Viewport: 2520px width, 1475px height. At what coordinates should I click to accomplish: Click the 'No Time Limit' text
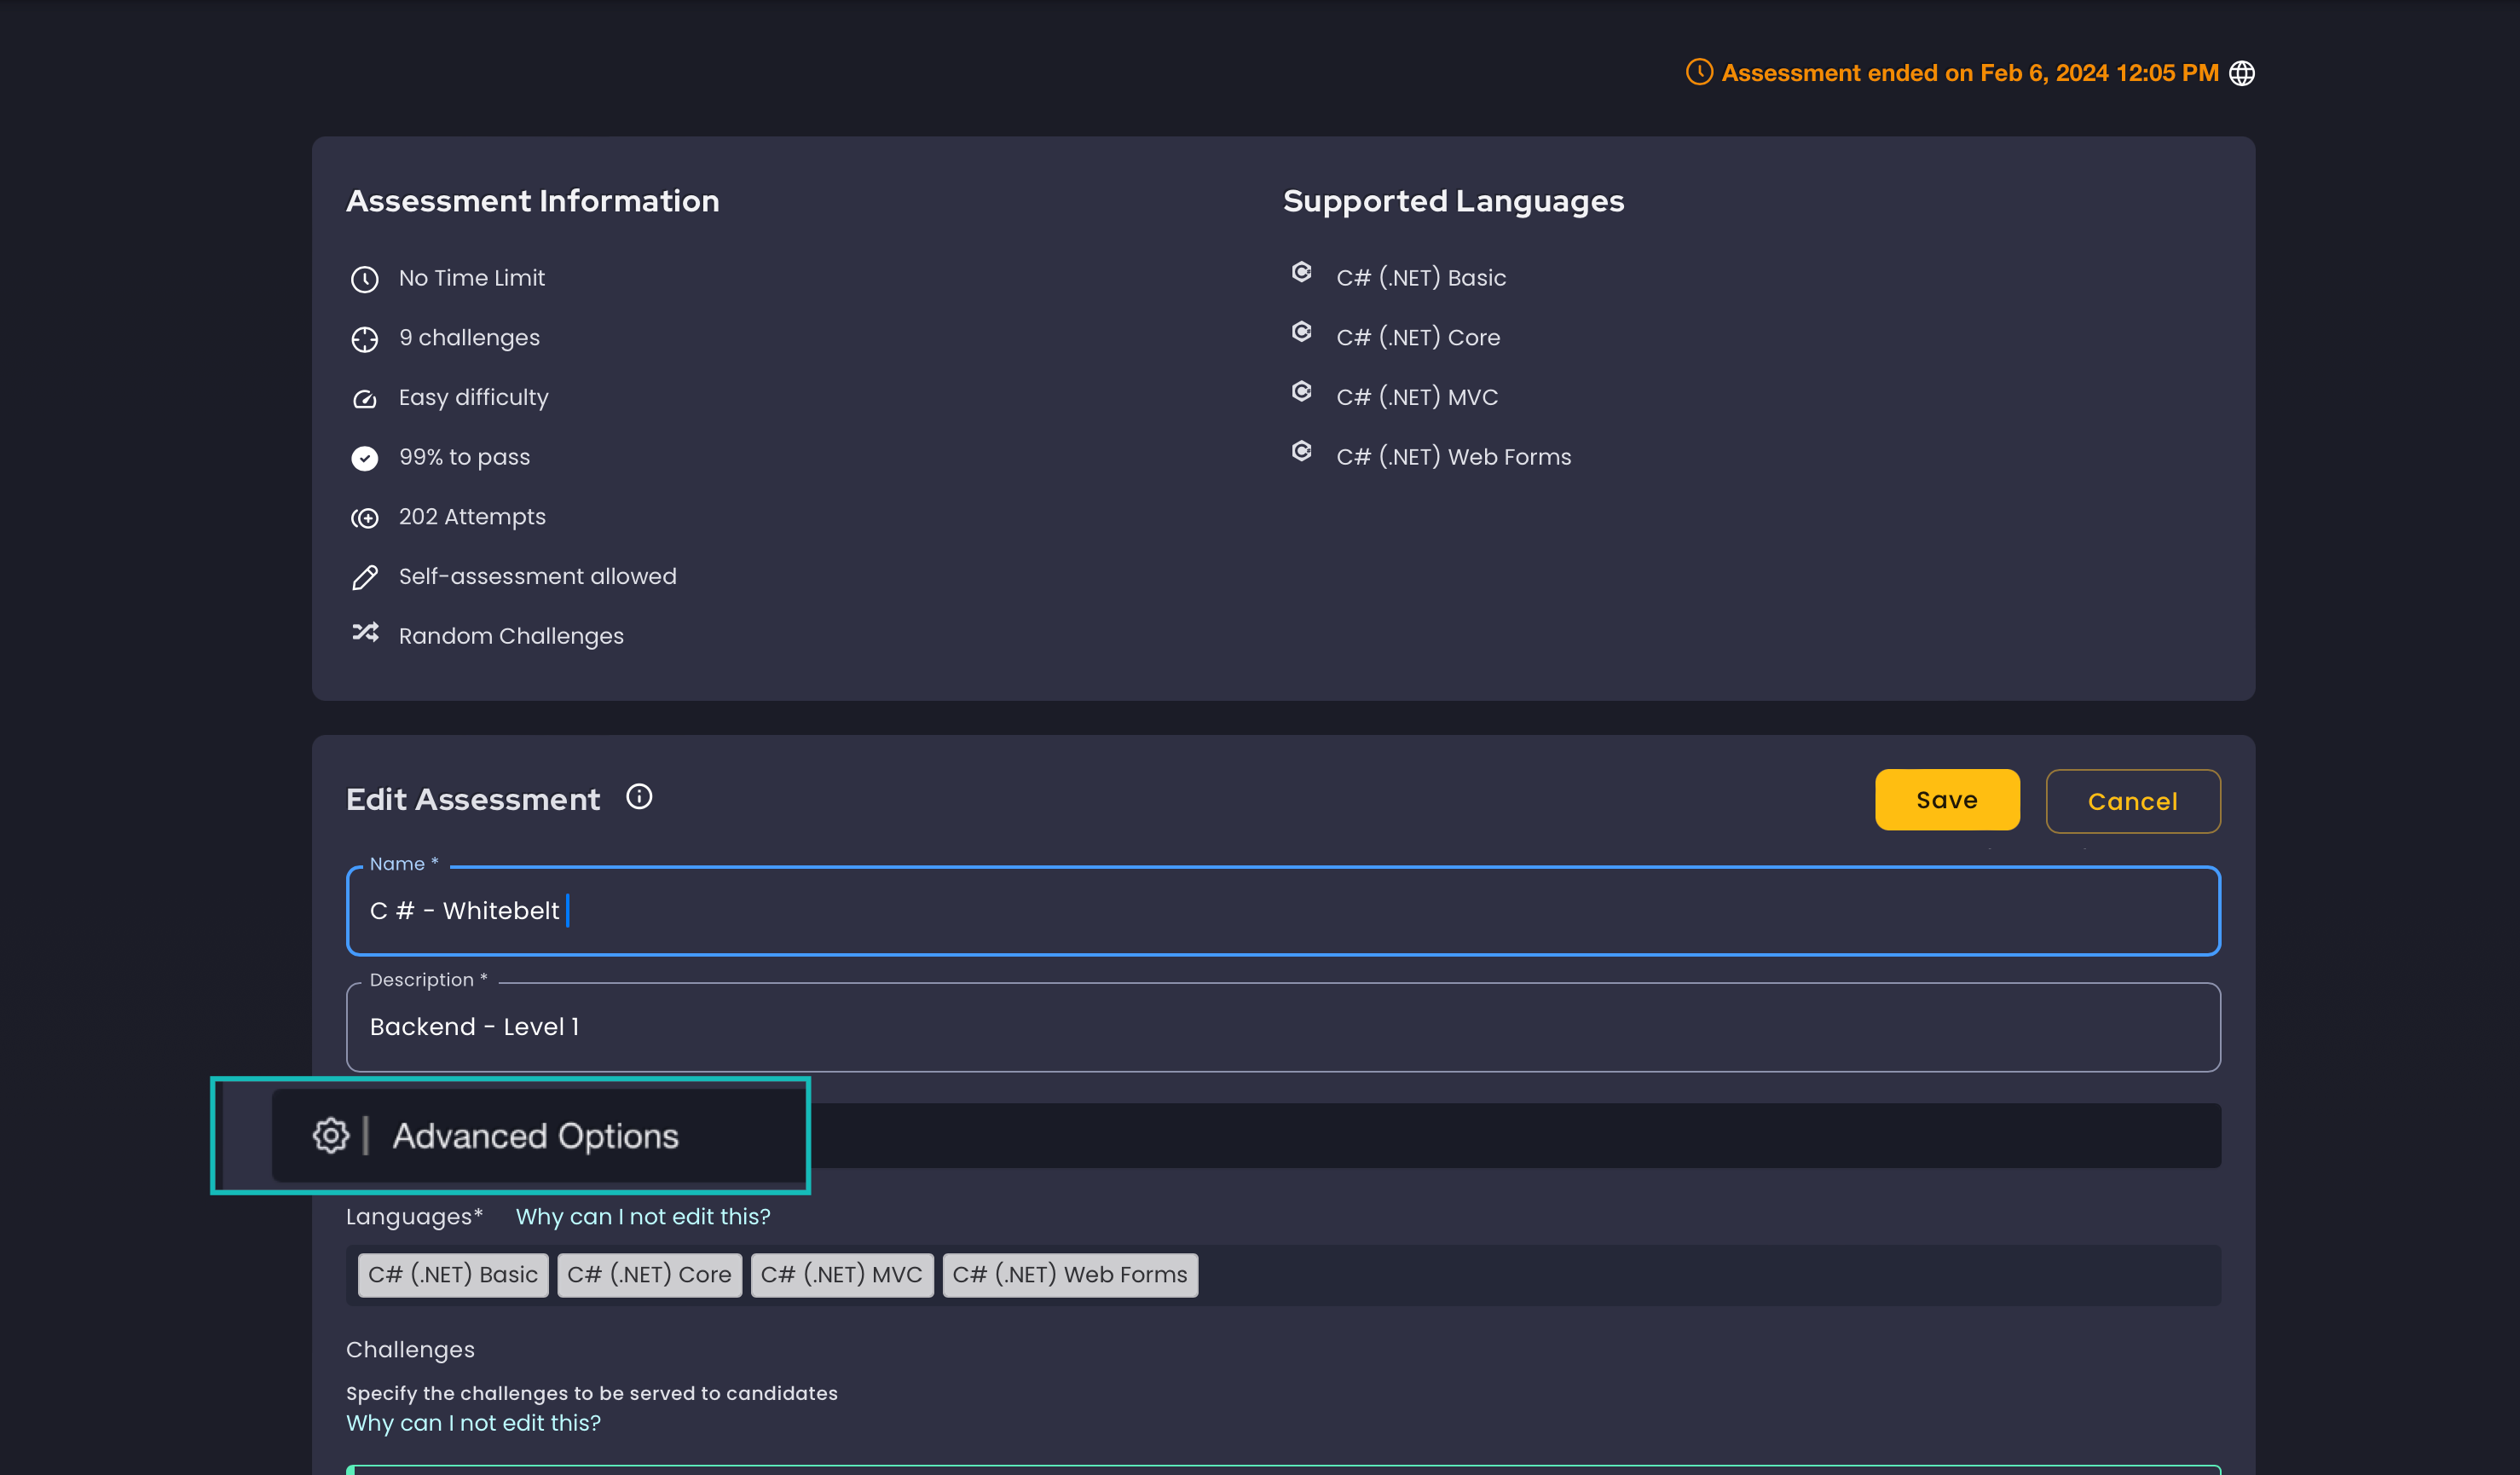pos(472,278)
